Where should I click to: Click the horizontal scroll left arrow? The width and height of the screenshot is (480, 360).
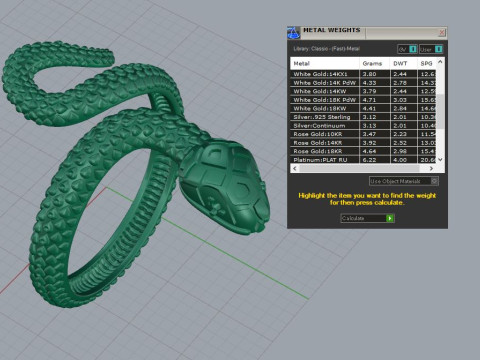294,168
